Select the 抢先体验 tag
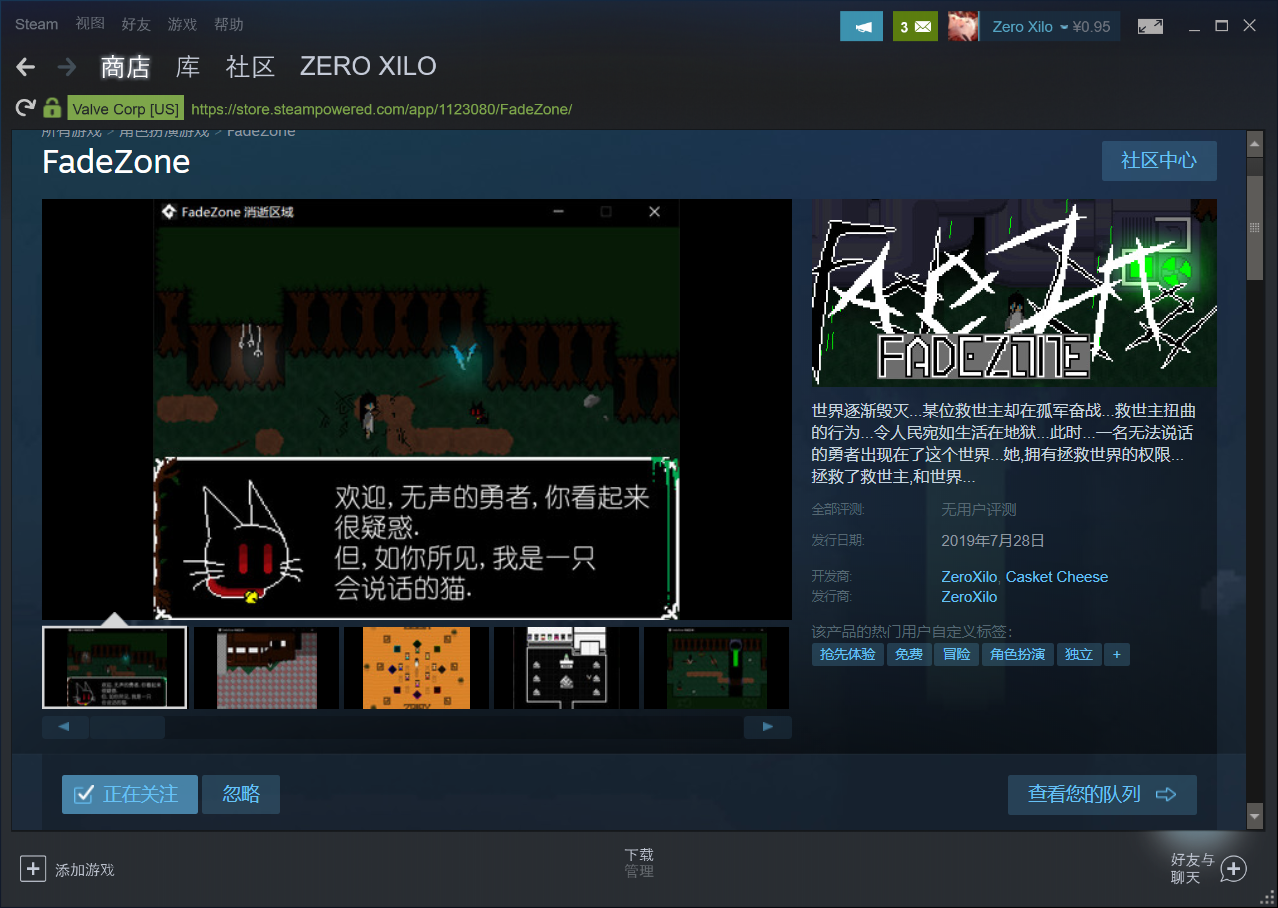Viewport: 1278px width, 908px height. [x=848, y=654]
